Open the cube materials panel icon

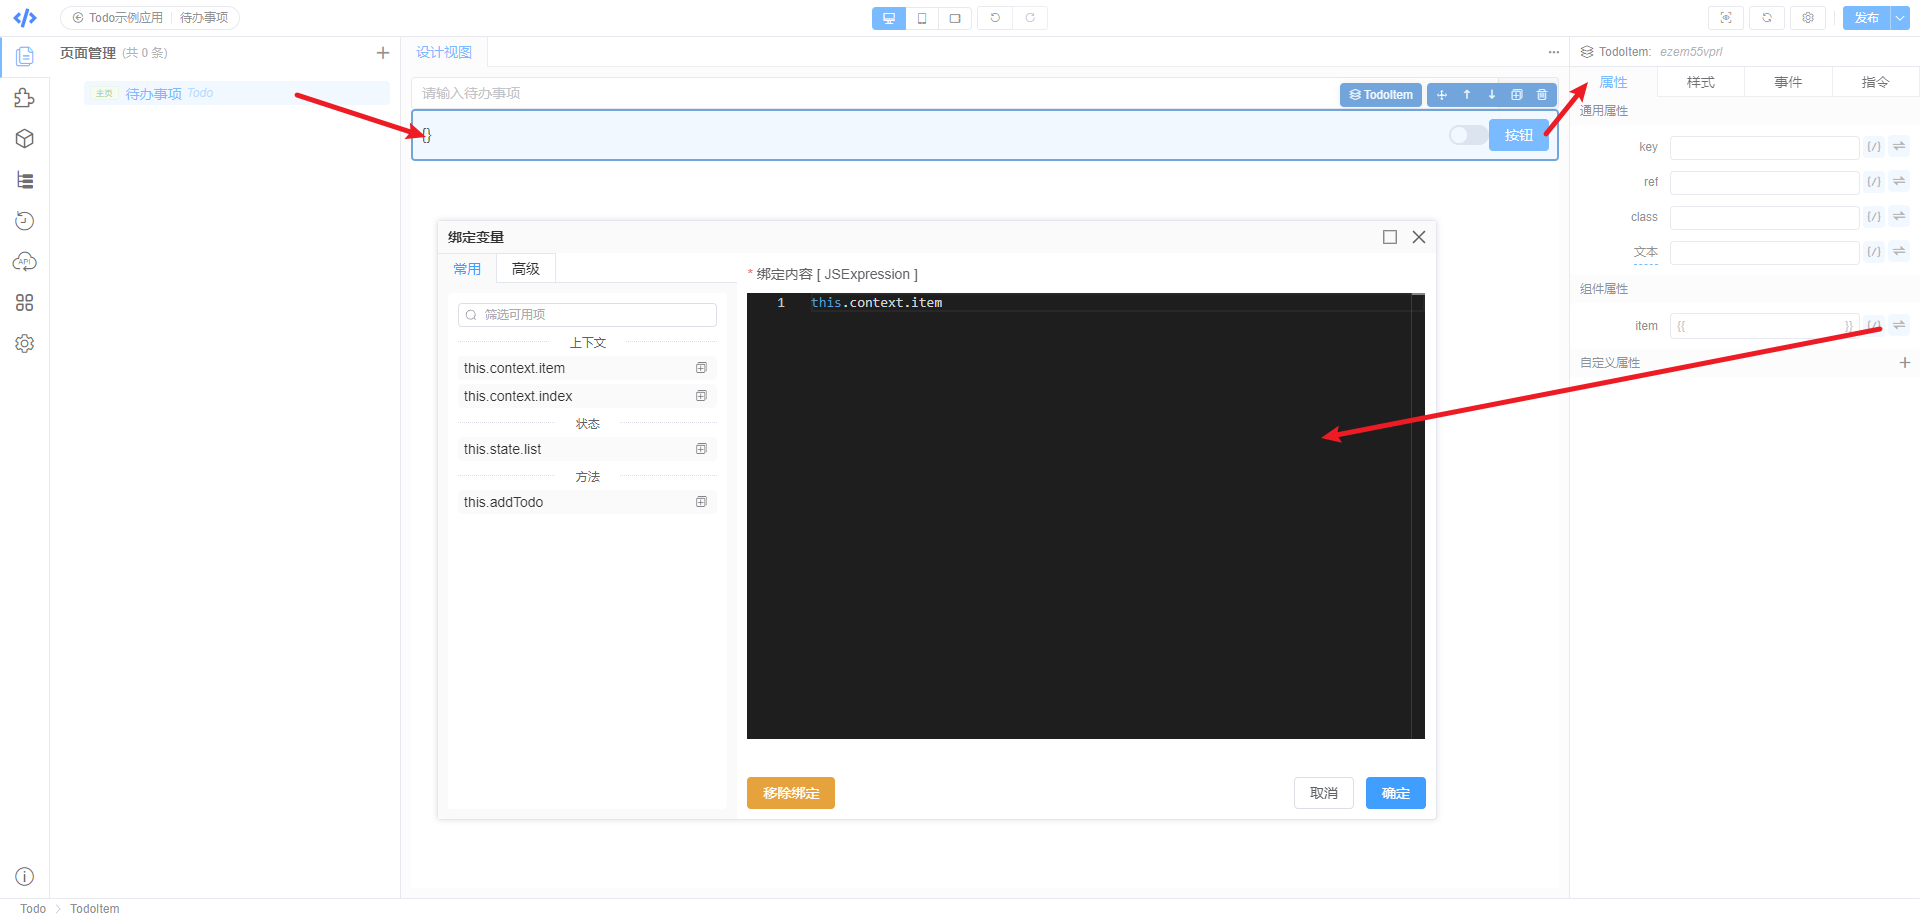tap(25, 139)
